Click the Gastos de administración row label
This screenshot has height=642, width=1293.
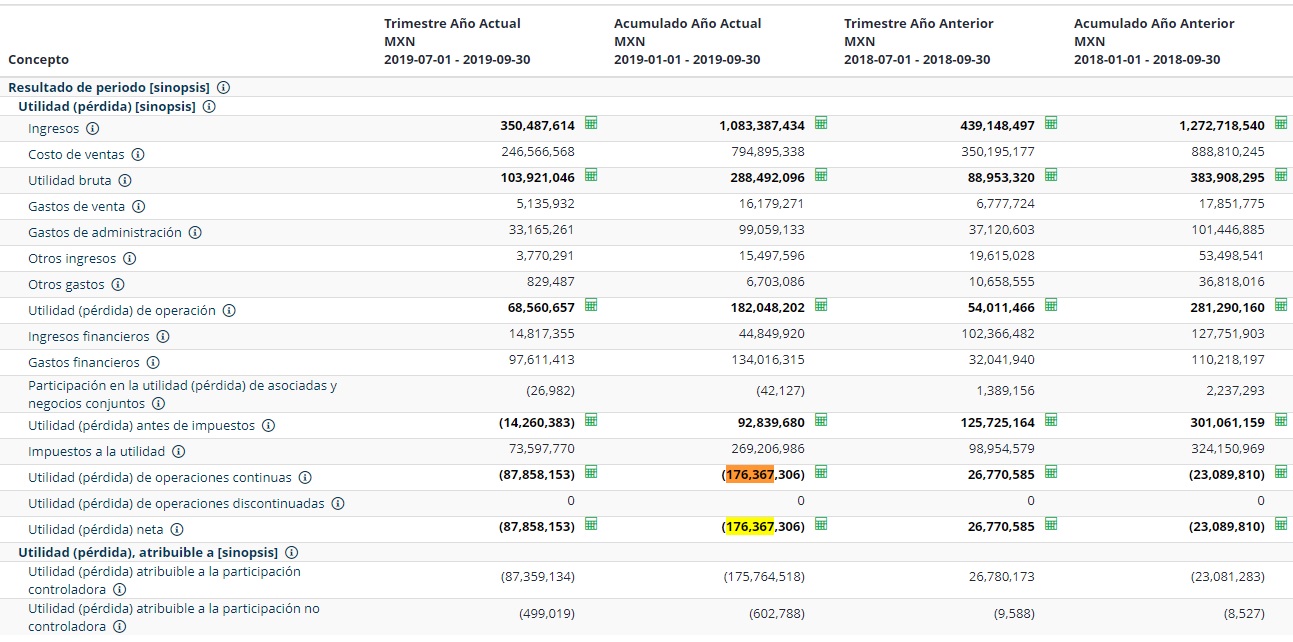click(x=105, y=233)
